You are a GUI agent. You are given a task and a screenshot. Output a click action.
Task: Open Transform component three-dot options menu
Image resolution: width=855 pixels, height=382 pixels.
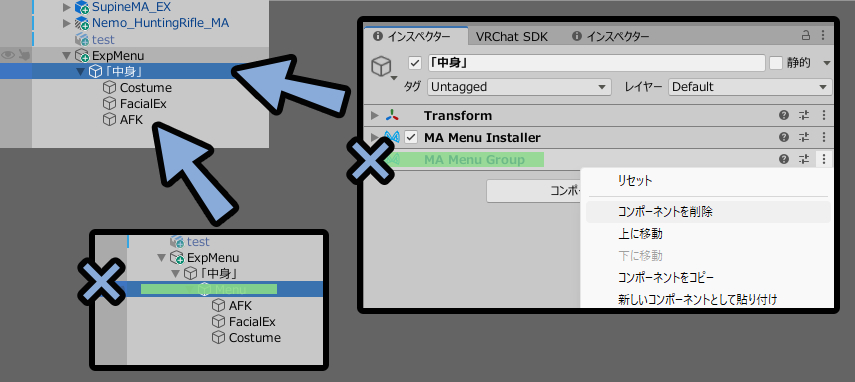coord(824,116)
